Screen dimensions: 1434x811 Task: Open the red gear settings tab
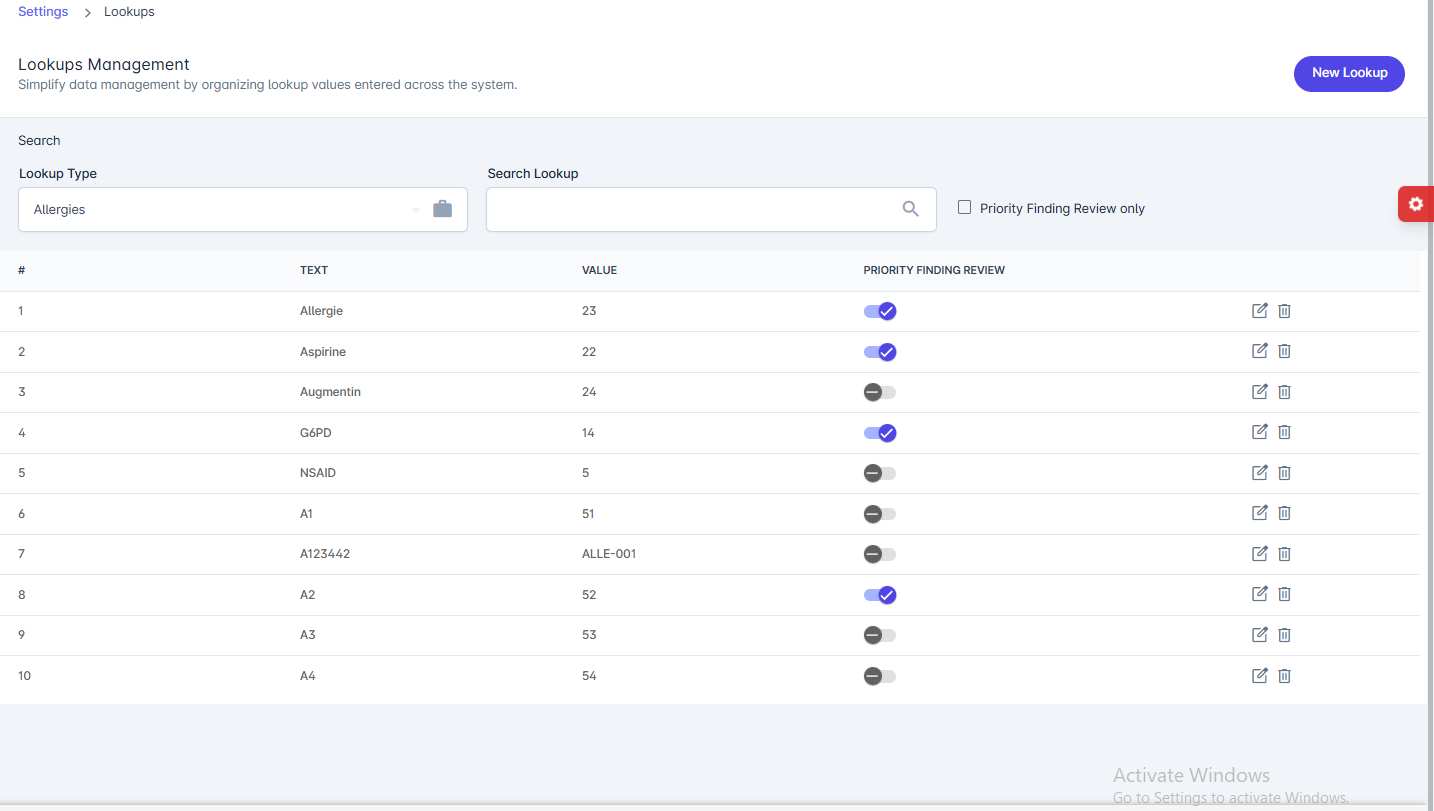[1415, 204]
